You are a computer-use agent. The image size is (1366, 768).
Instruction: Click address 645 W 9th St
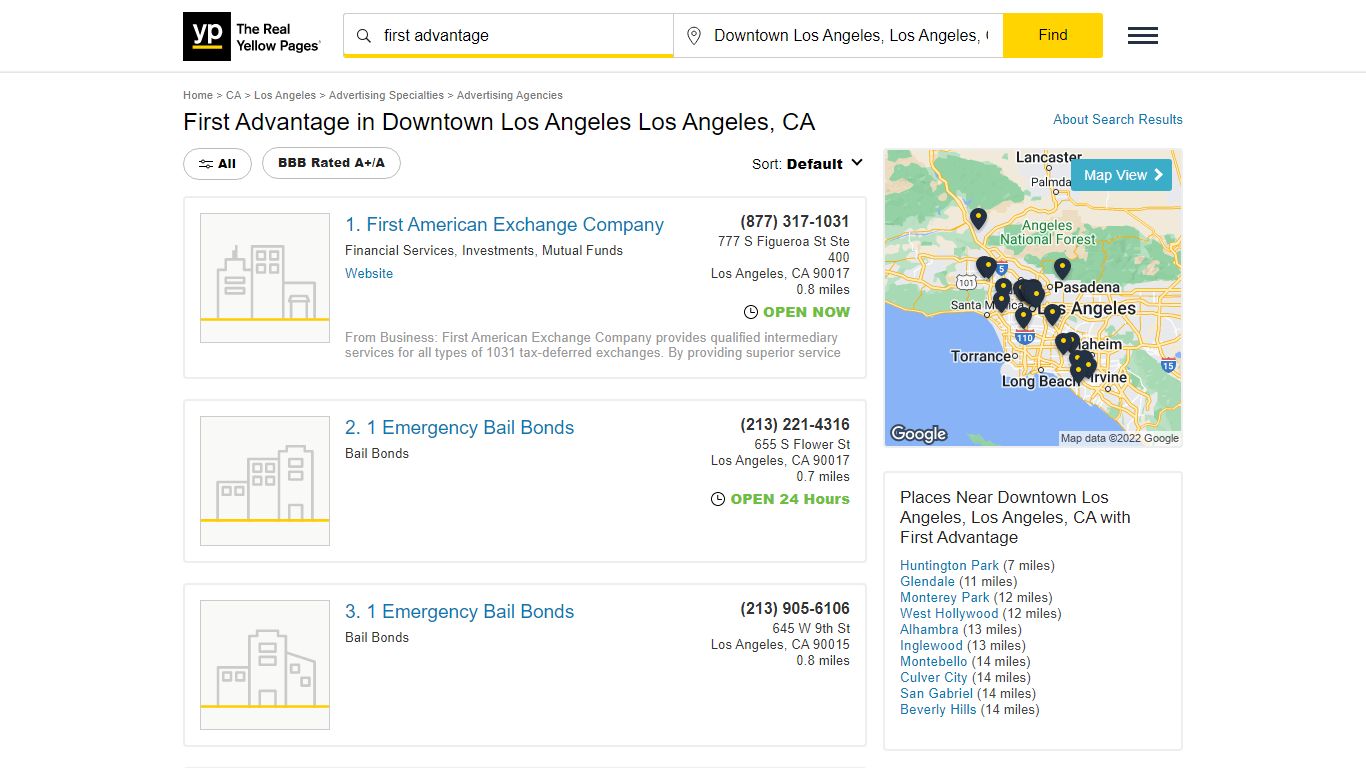click(x=811, y=628)
